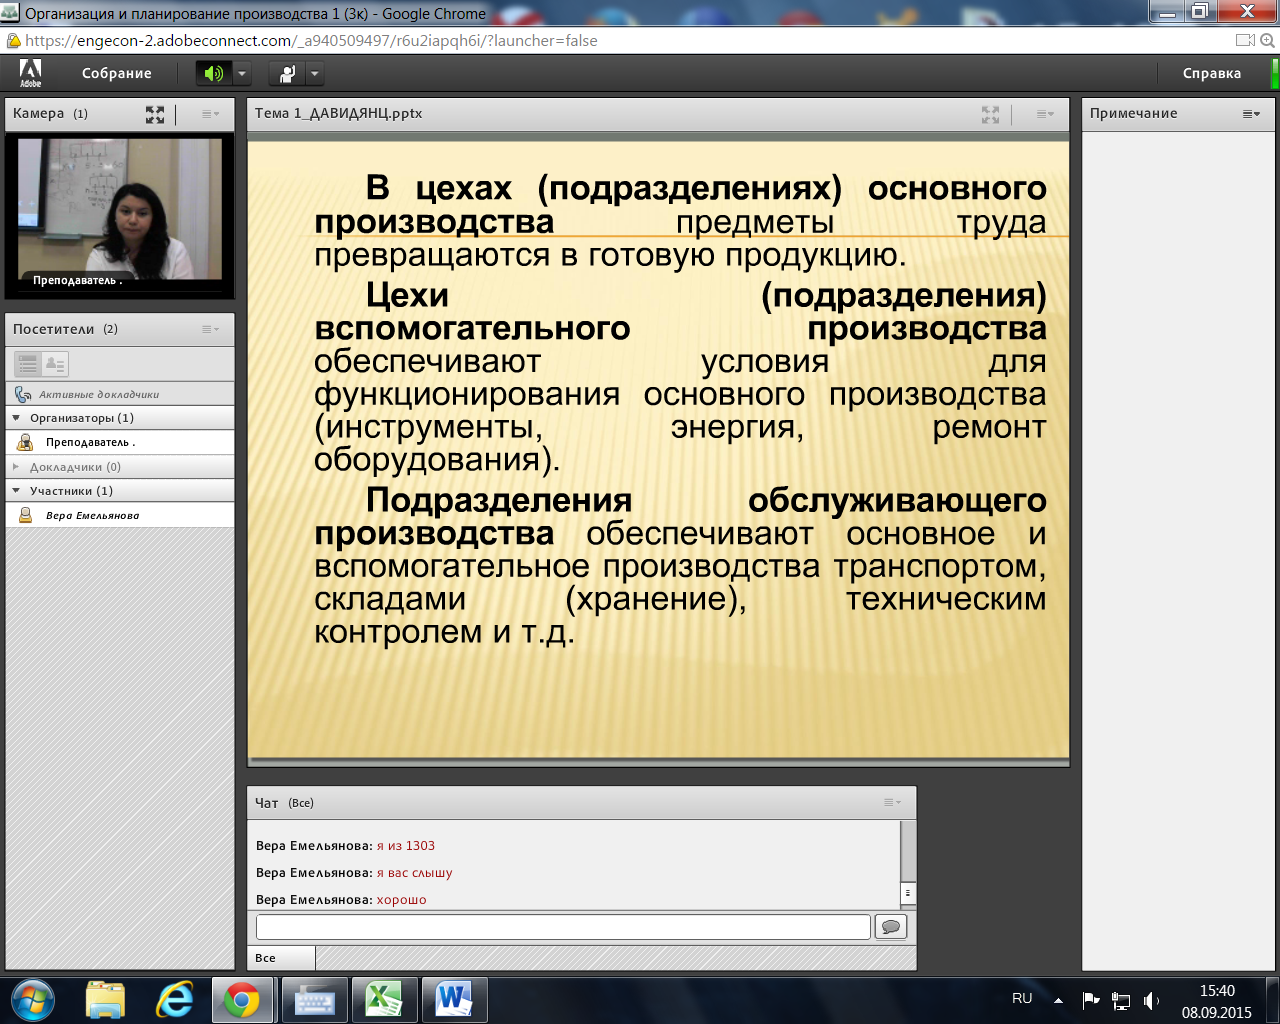Maximize the Камера pod to full screen

[155, 114]
